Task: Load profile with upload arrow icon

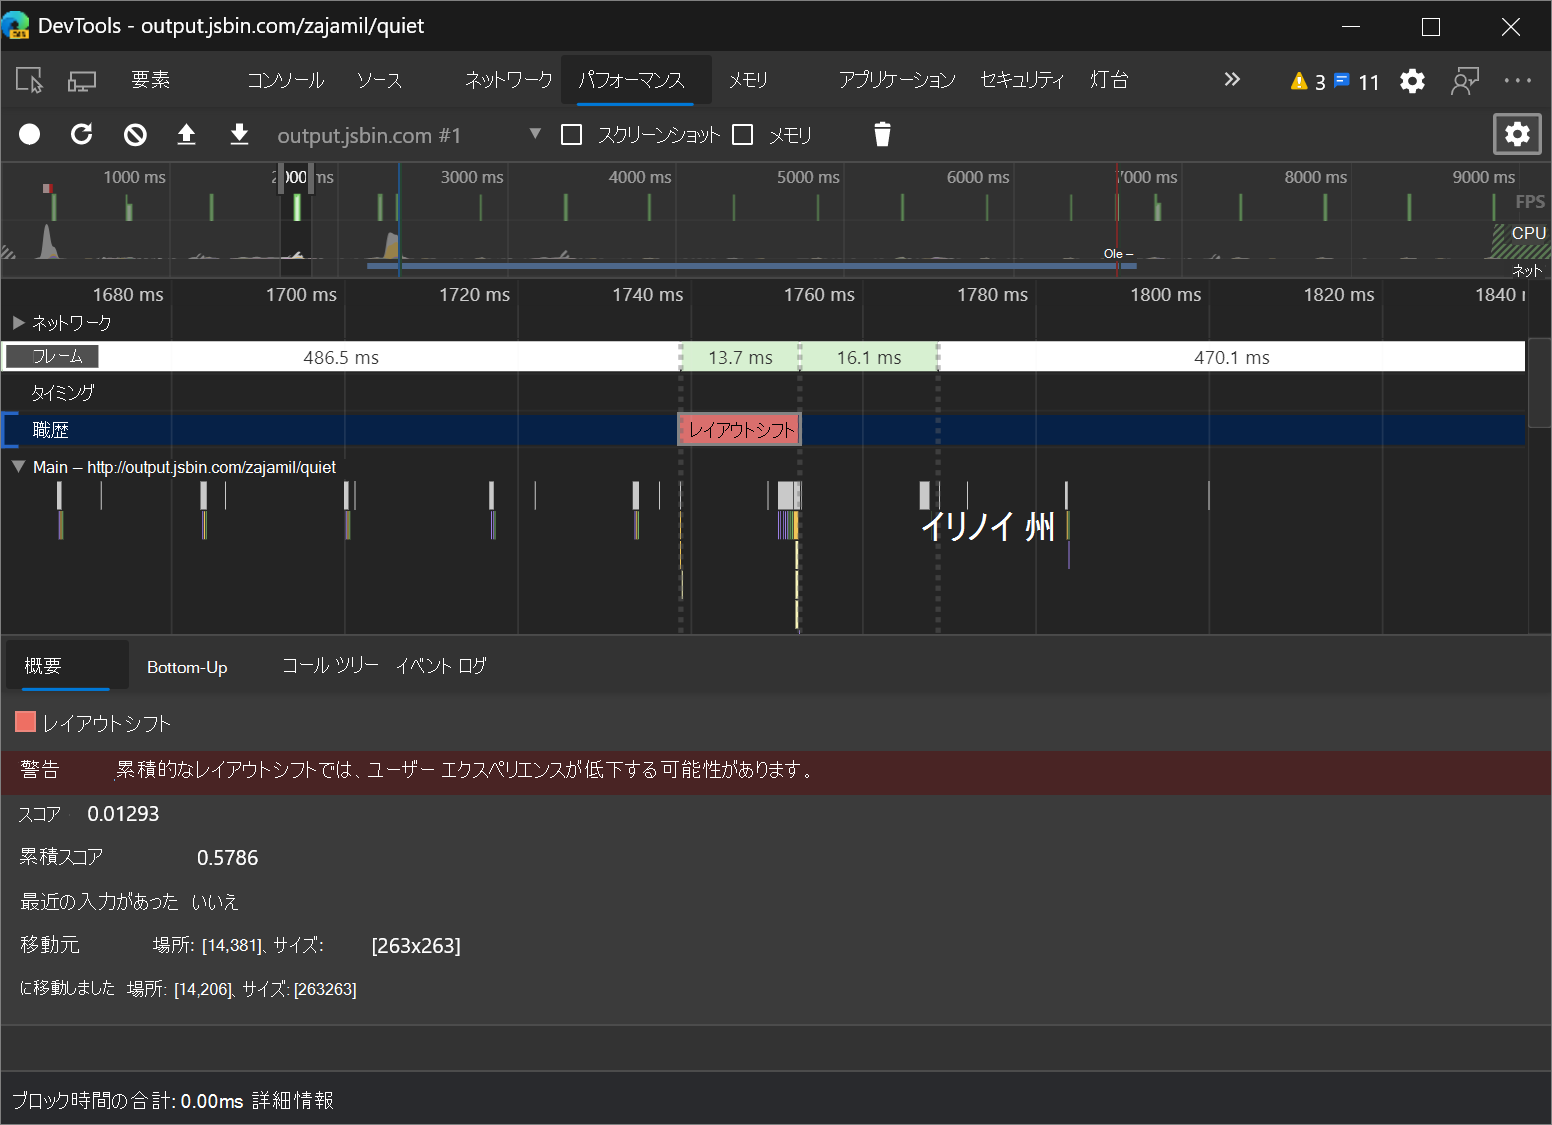Action: coord(186,134)
